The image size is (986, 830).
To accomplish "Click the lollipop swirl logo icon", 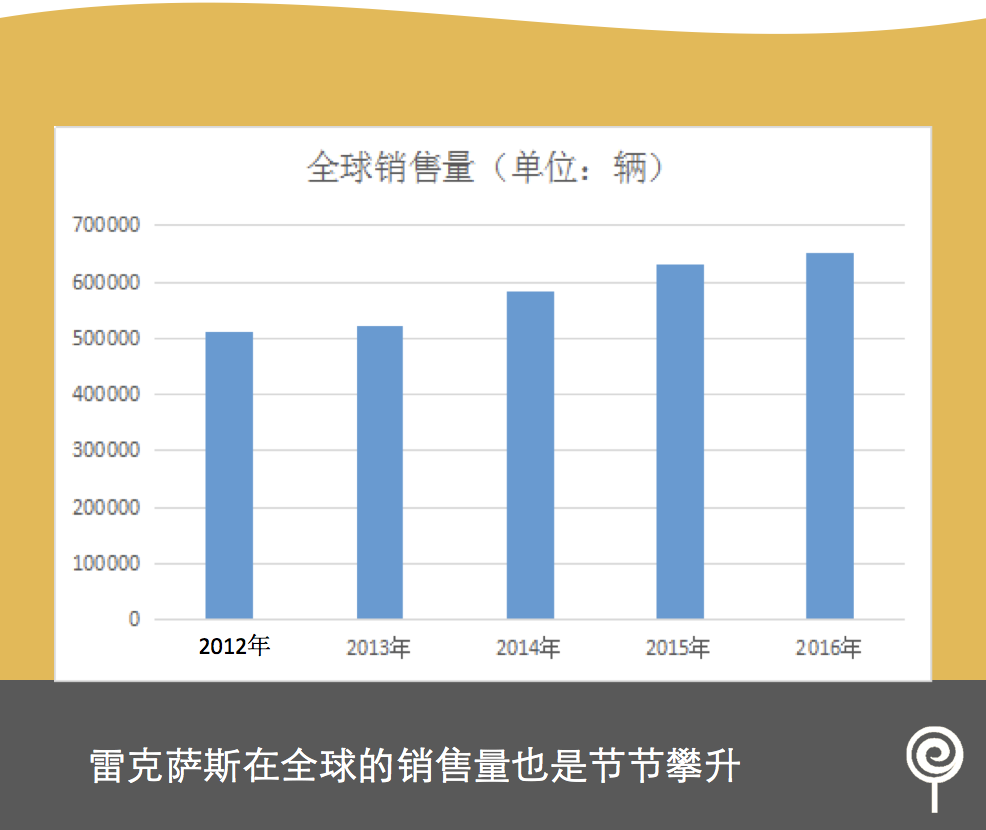I will click(x=934, y=769).
